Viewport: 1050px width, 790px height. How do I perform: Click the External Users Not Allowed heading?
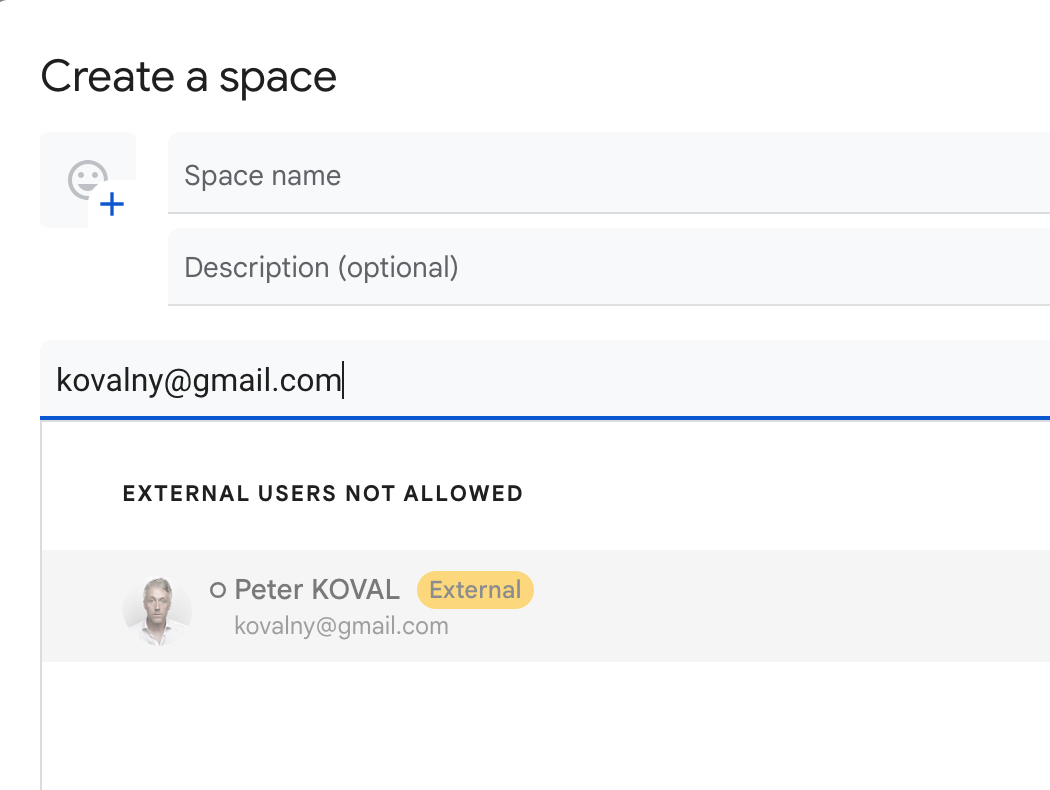point(322,493)
